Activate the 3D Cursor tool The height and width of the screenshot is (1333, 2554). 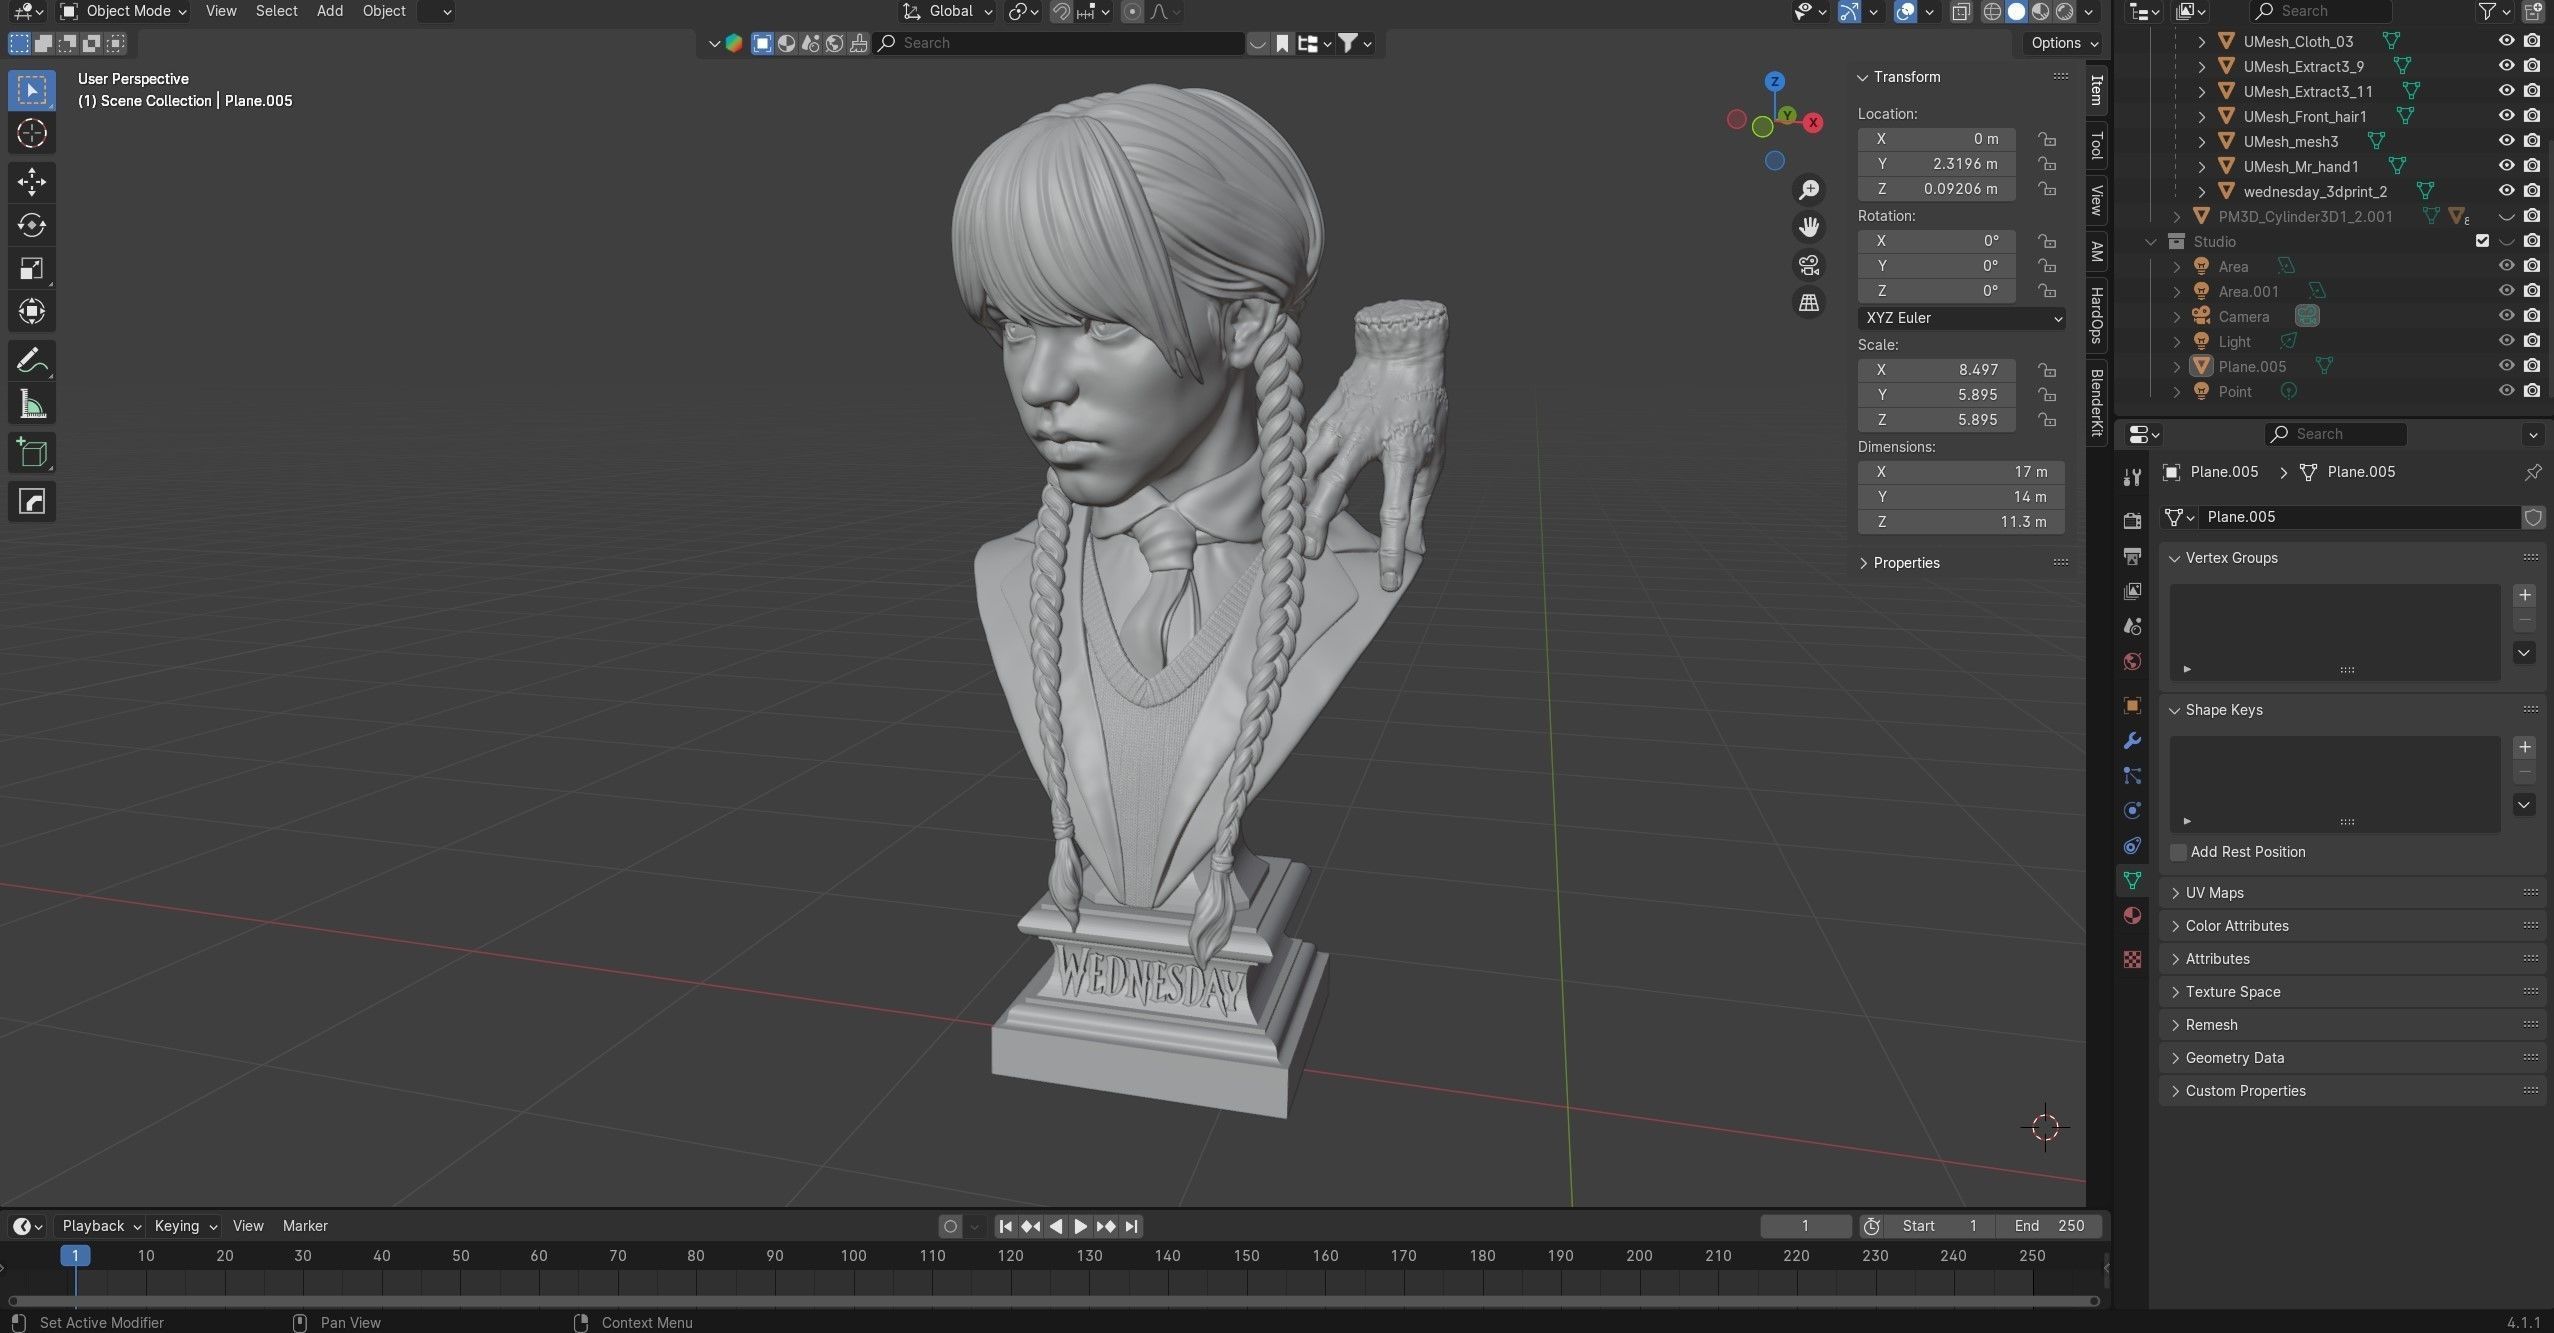coord(32,133)
